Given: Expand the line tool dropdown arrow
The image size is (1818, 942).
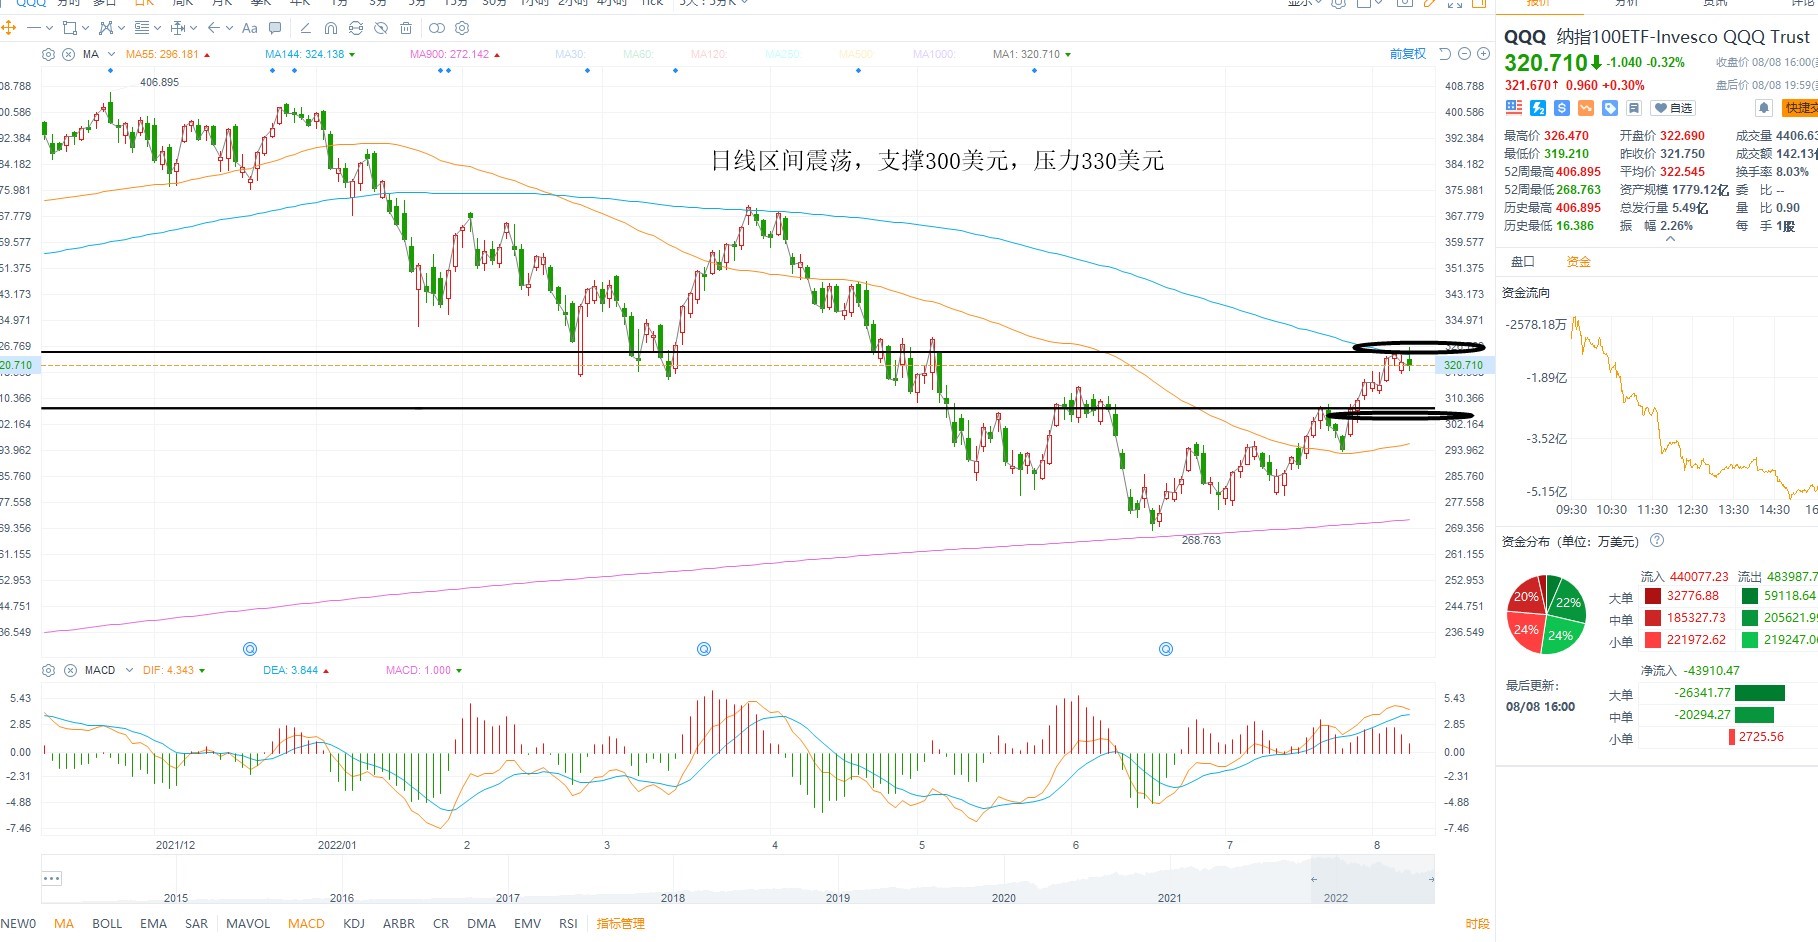Looking at the screenshot, I should [49, 28].
